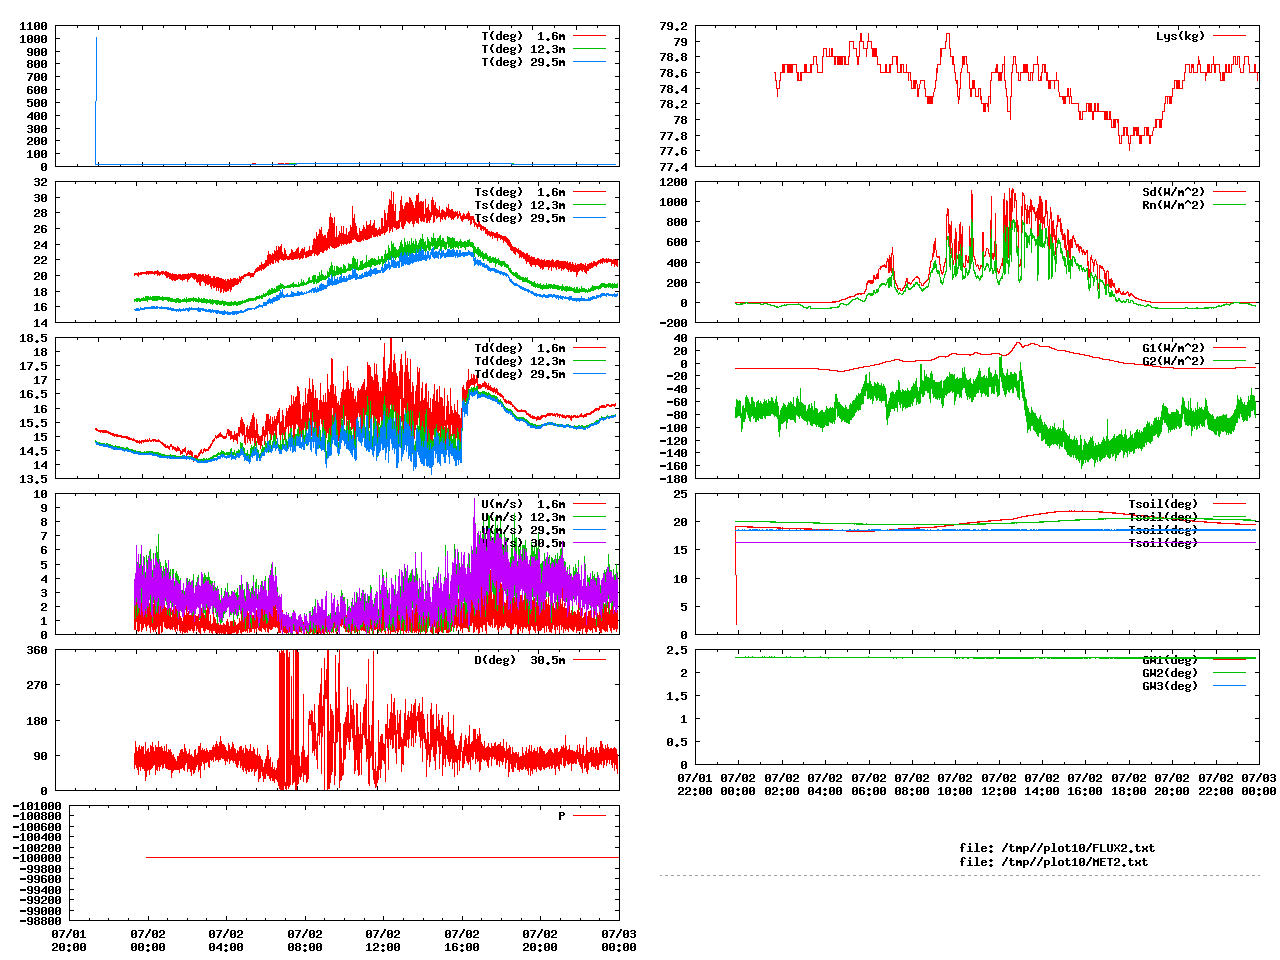Click the "1100" y-axis tick label
Viewport: 1280px width, 960px height.
pyautogui.click(x=33, y=26)
